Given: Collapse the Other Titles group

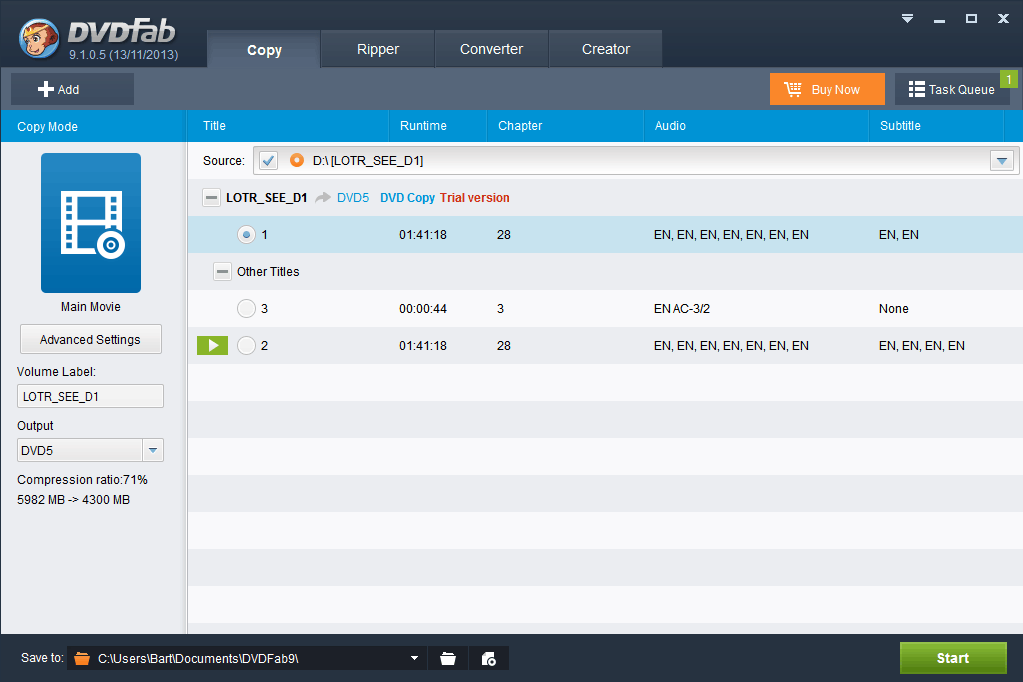Looking at the screenshot, I should click(221, 271).
